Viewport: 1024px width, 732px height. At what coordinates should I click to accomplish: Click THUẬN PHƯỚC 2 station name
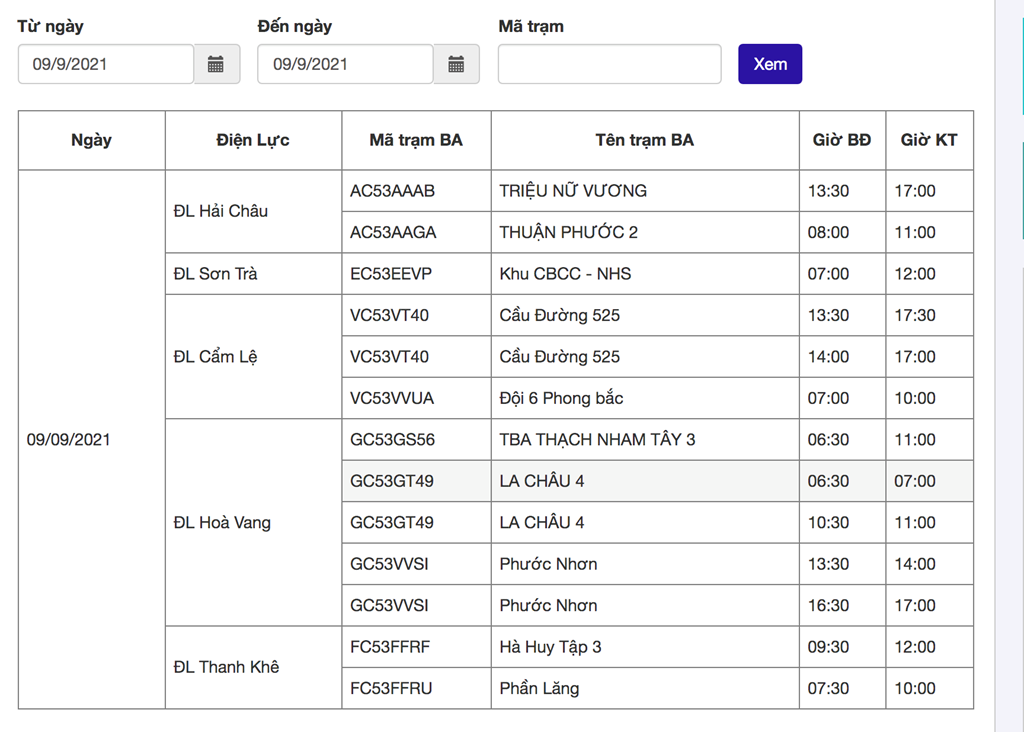click(568, 232)
